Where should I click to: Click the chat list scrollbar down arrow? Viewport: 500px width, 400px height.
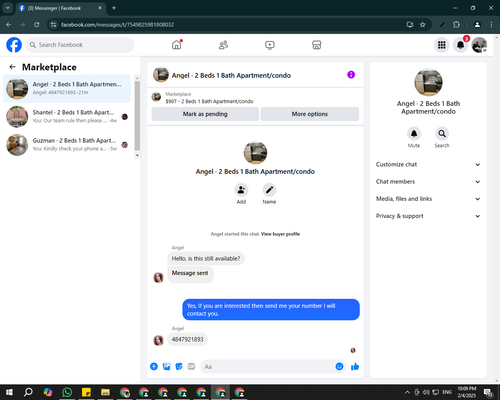[137, 155]
